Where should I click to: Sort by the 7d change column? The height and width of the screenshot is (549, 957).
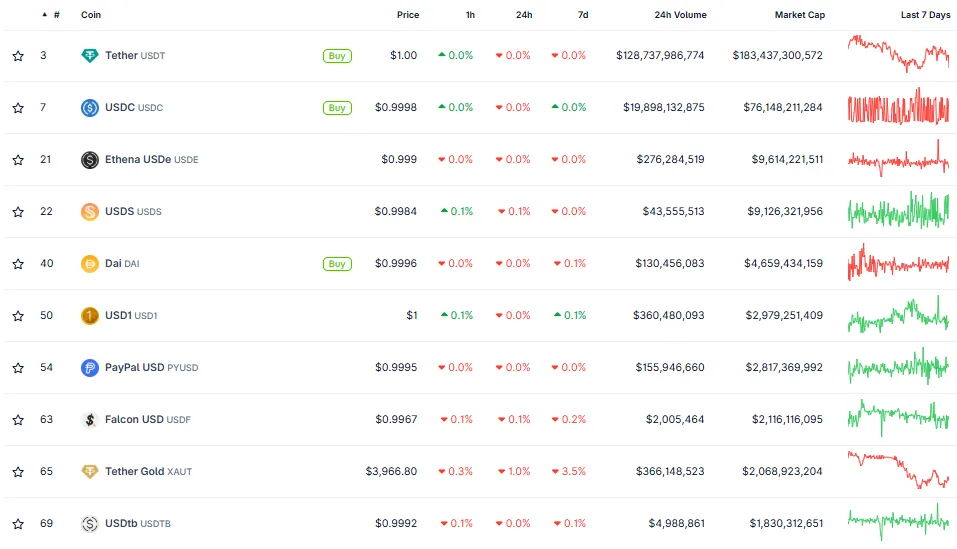(x=583, y=15)
